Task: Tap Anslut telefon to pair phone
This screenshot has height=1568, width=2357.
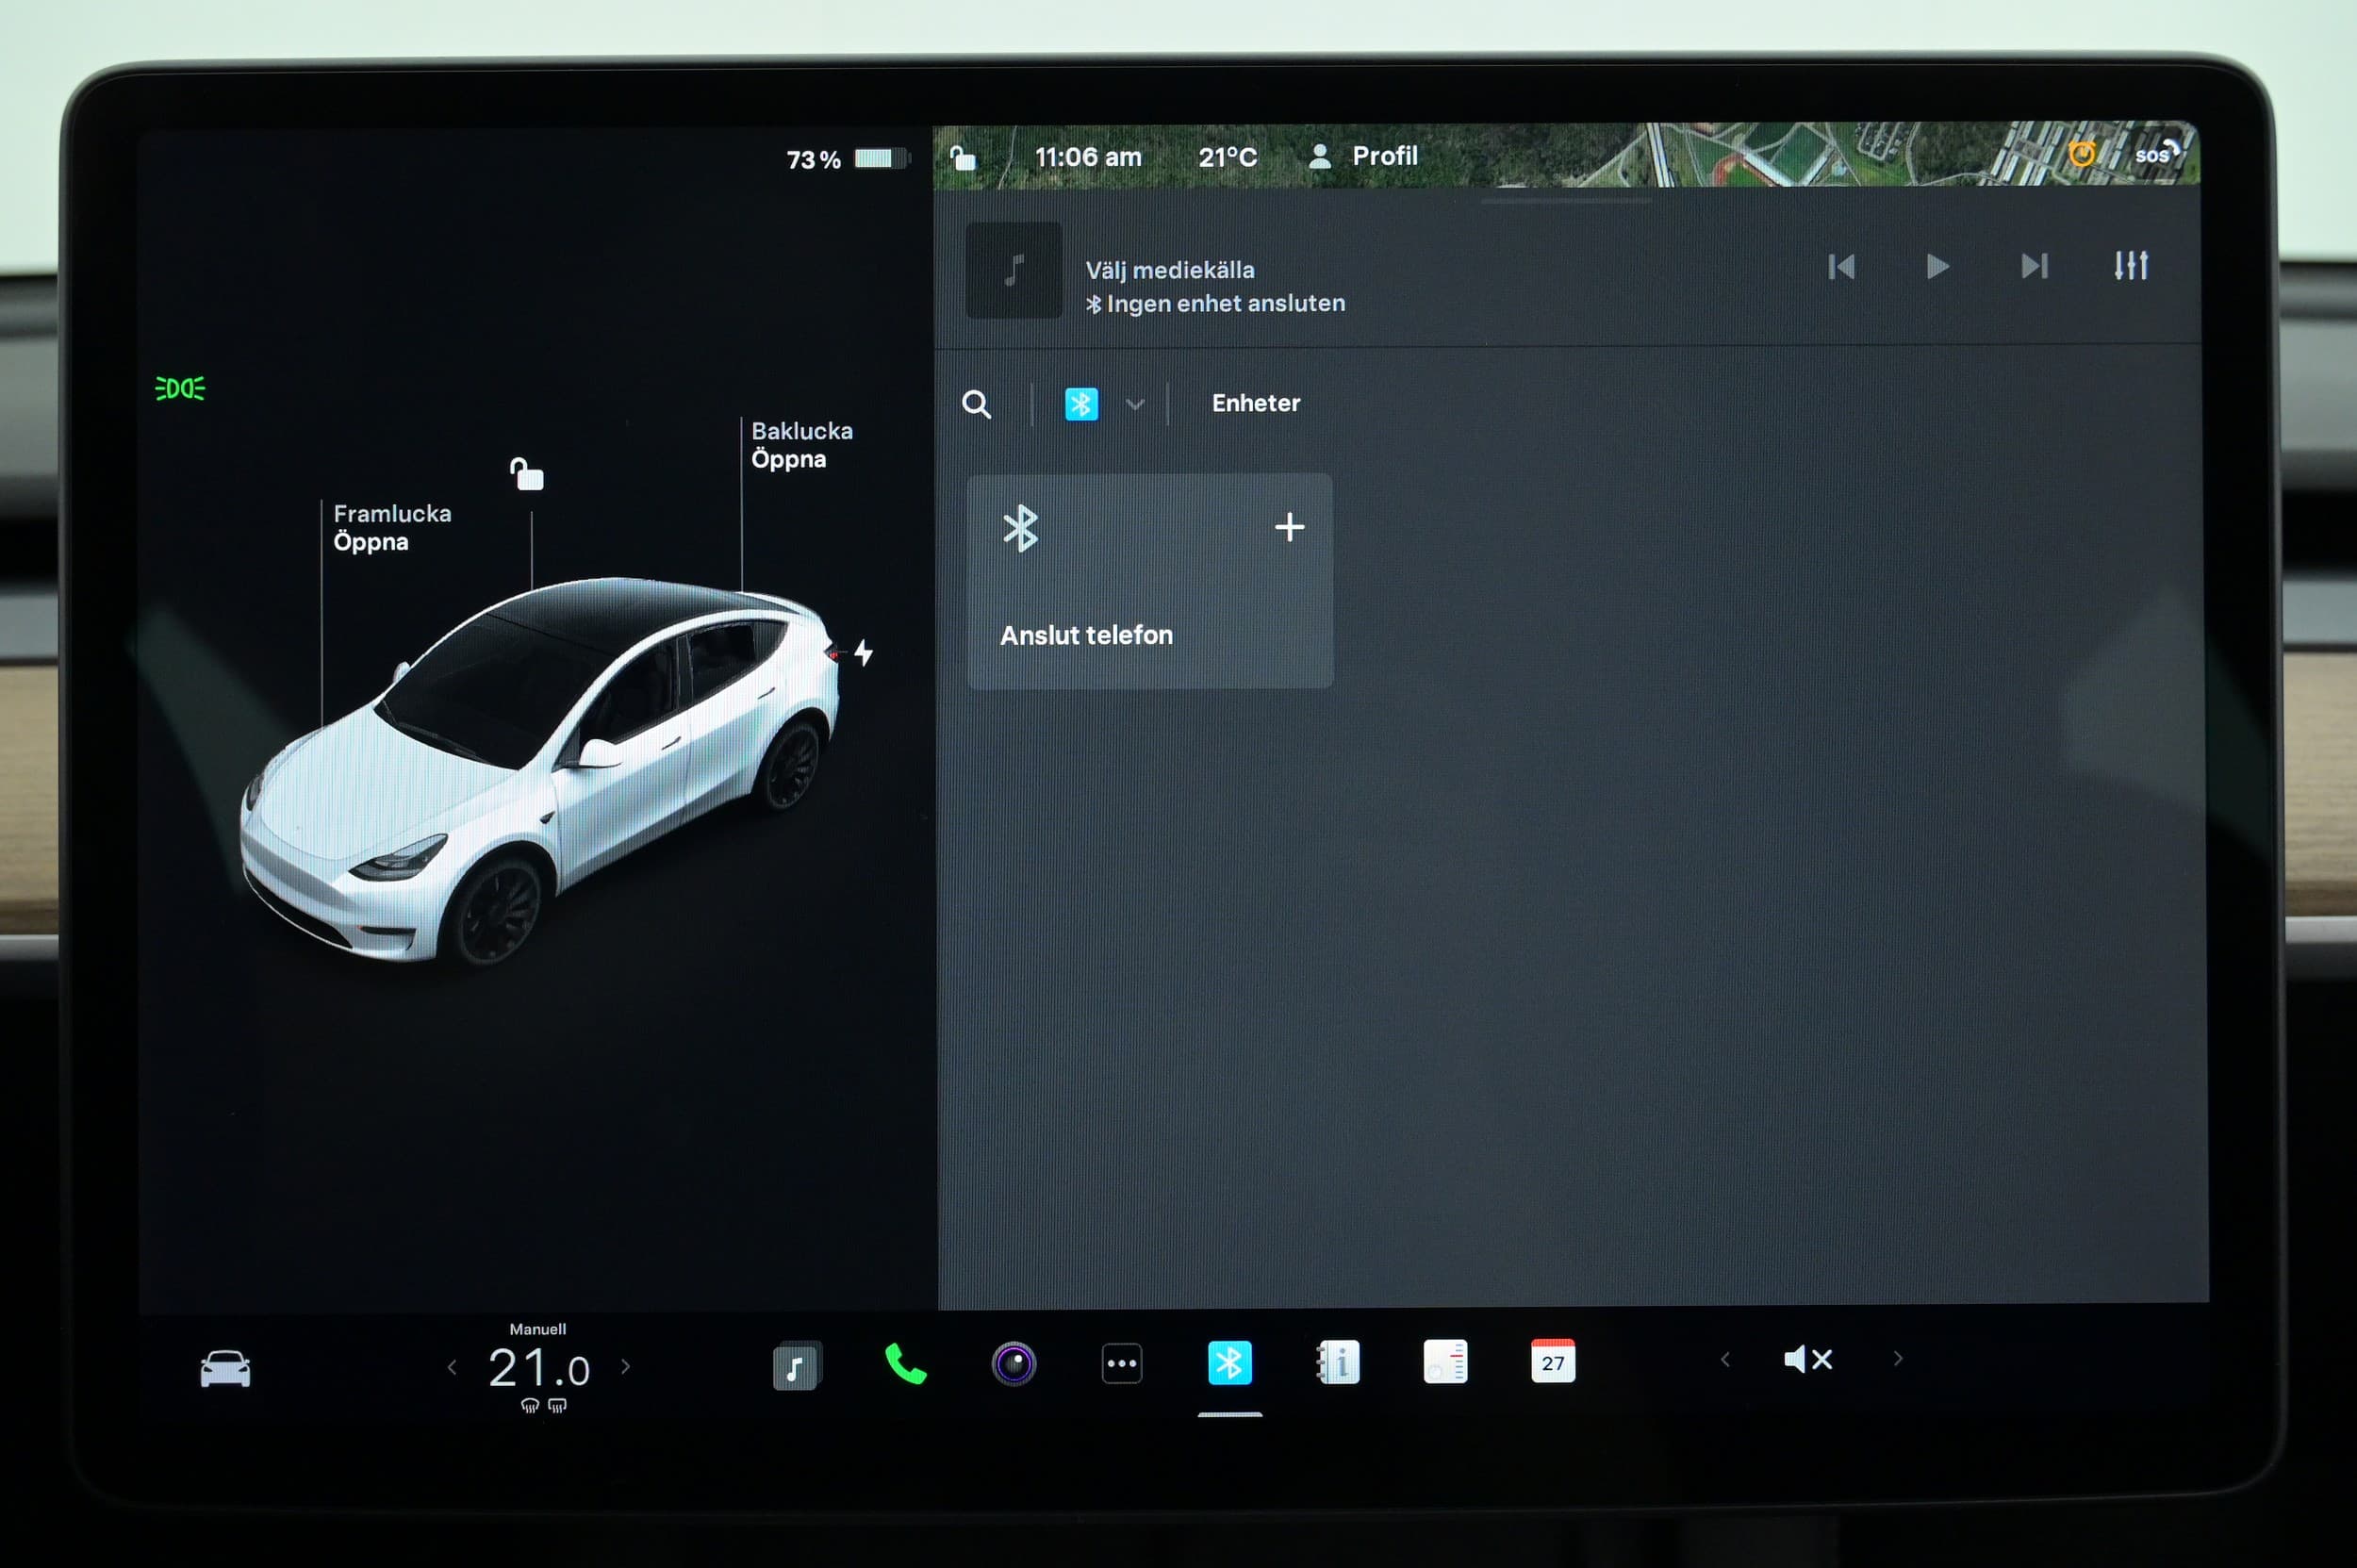Action: point(1150,581)
